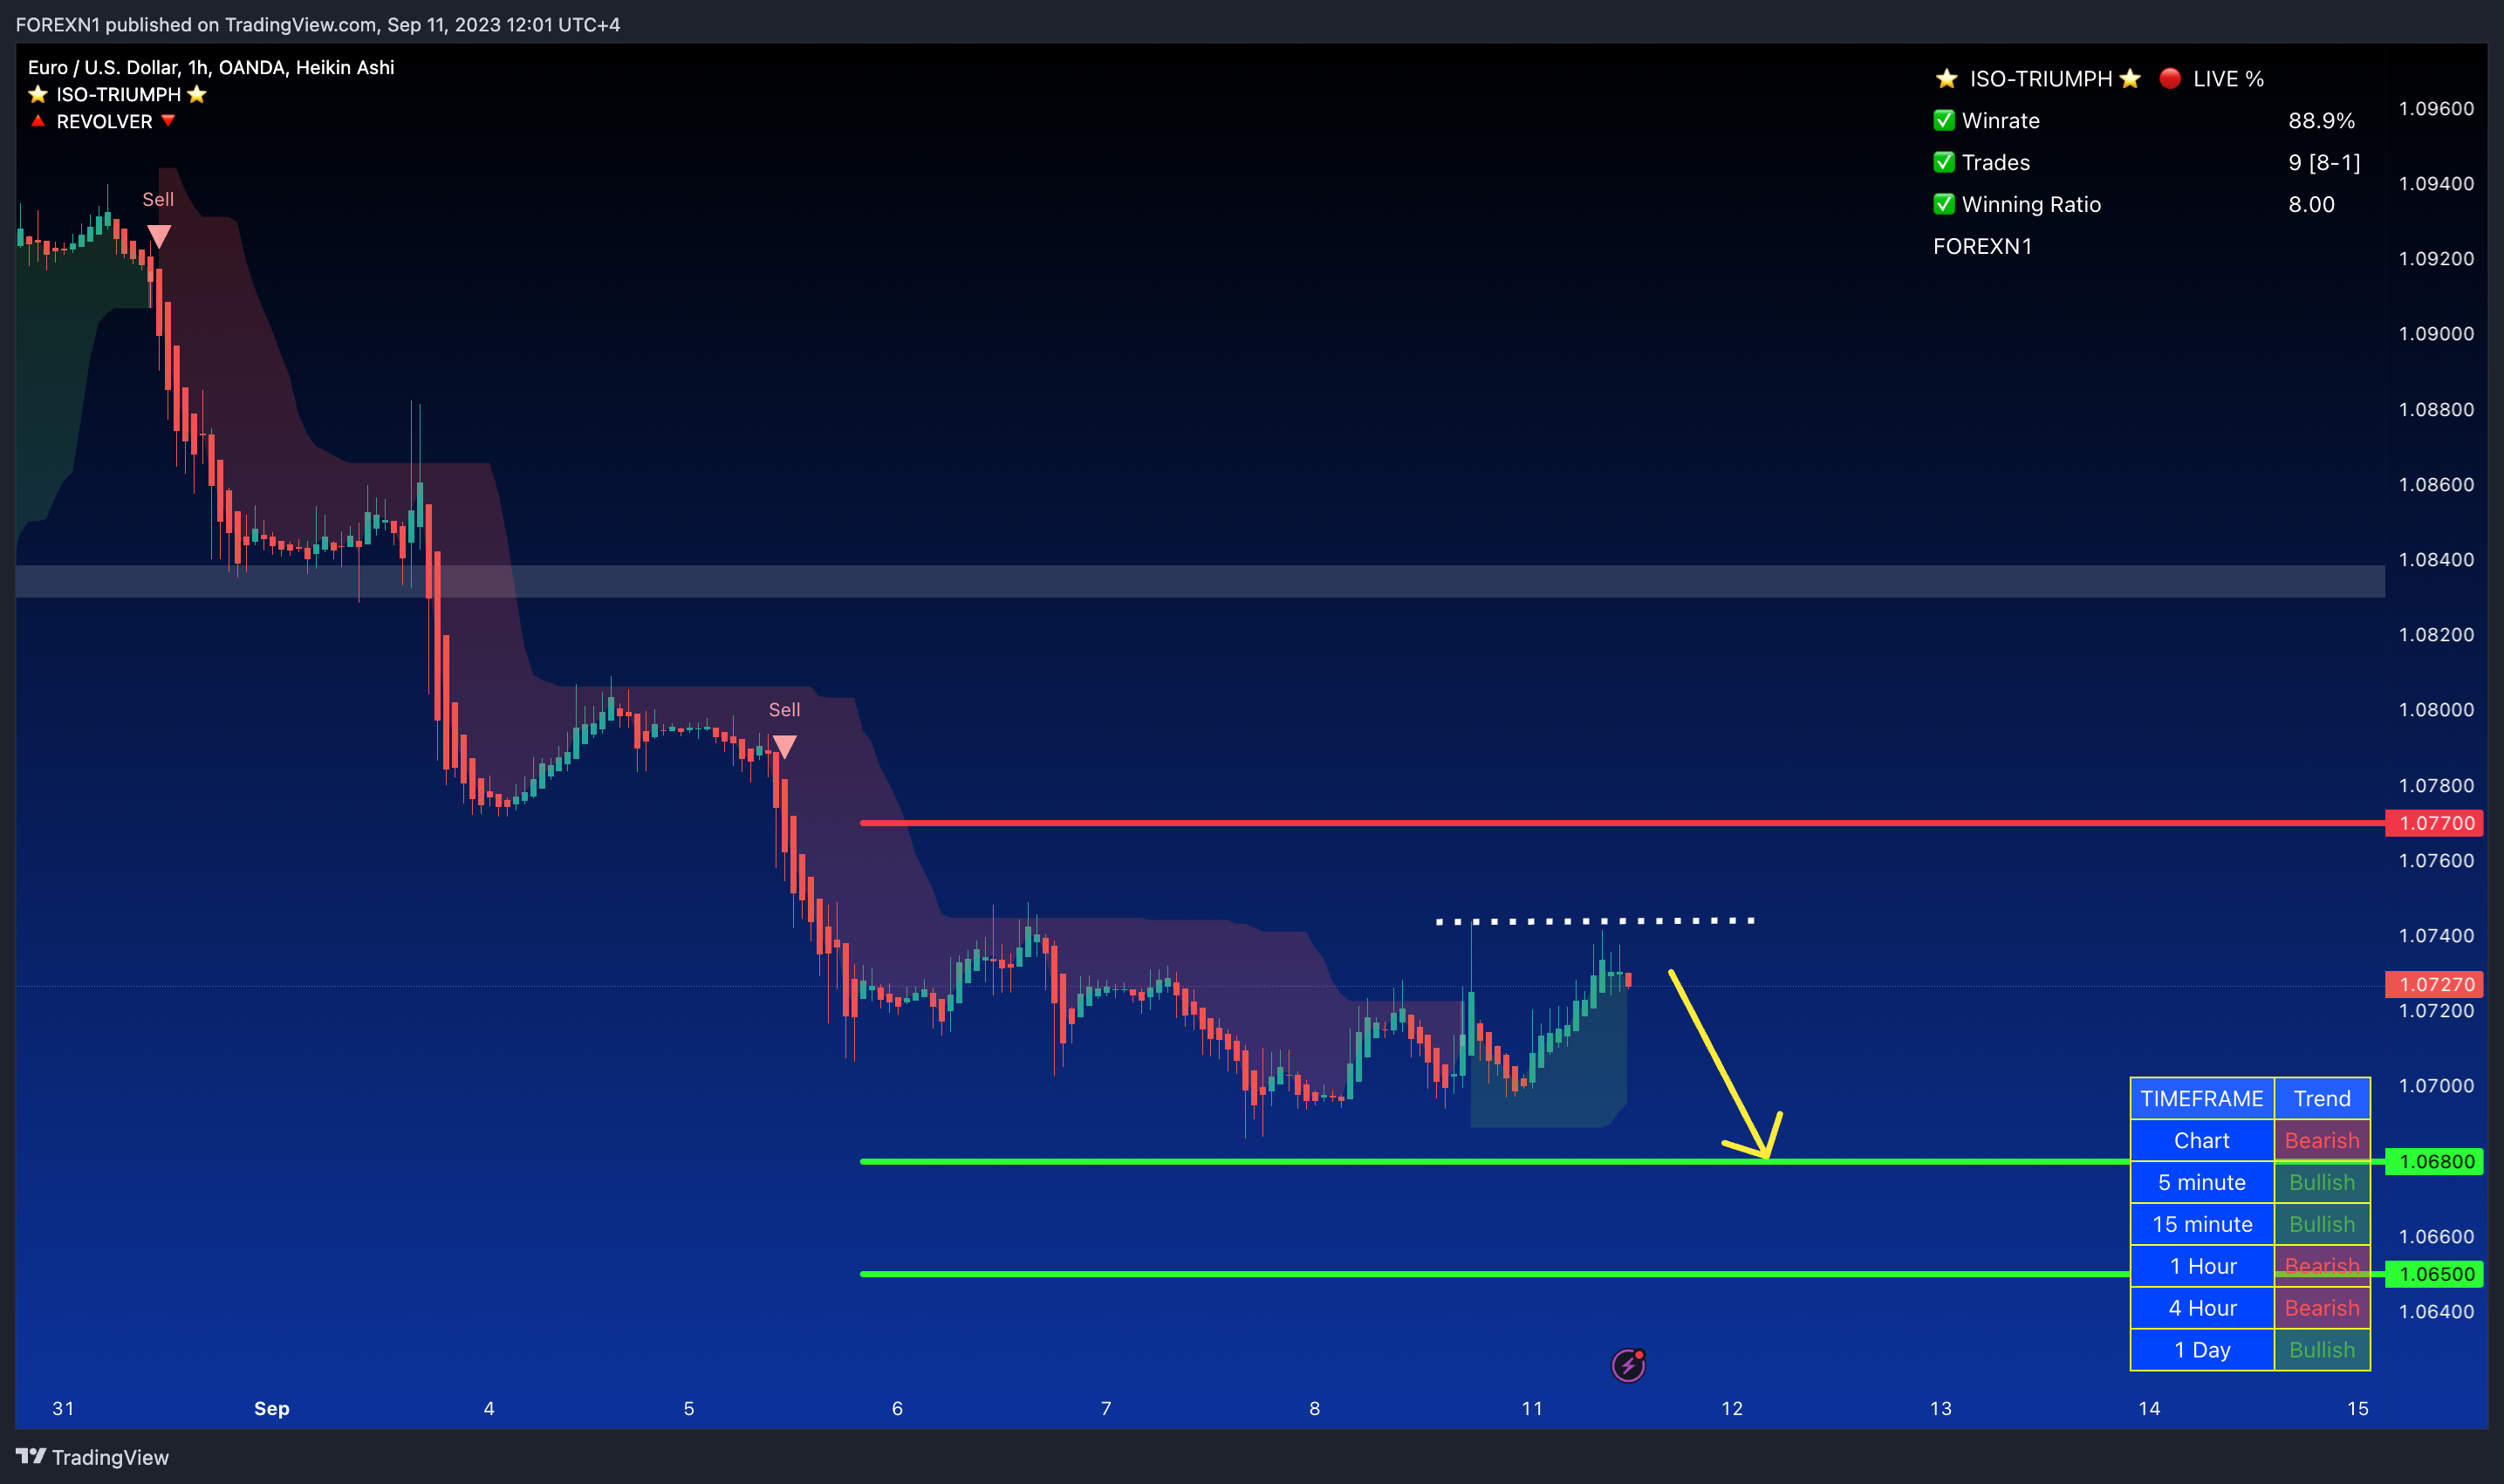Click the second Sell signal marker near Sep 5
This screenshot has width=2504, height=1484.
(x=785, y=747)
